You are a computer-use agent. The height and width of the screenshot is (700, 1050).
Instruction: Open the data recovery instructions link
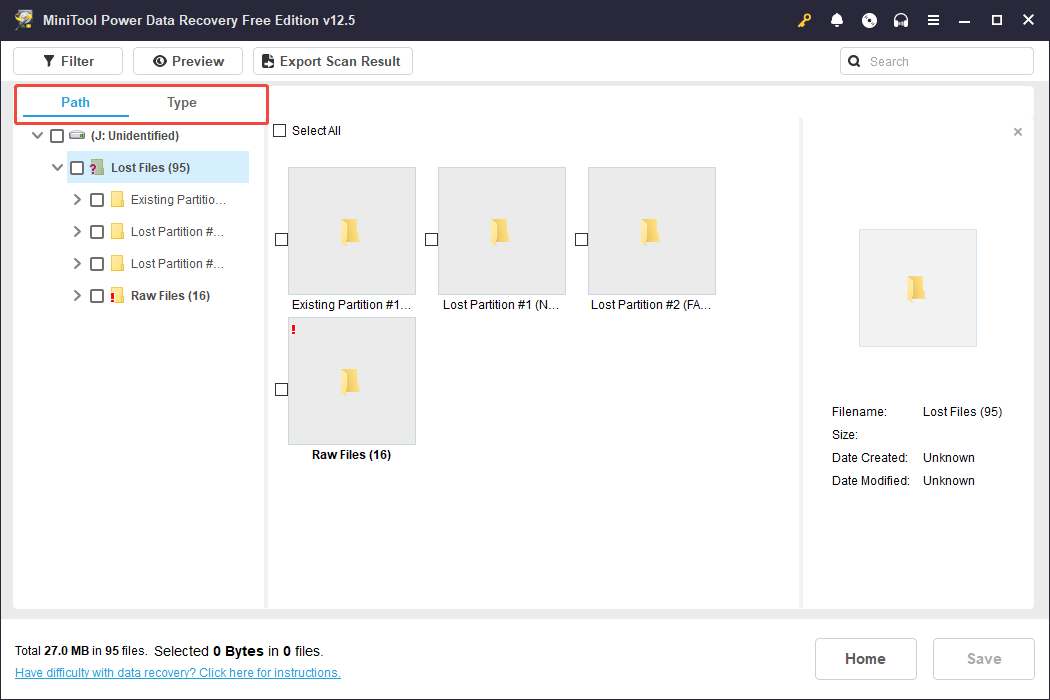pos(177,673)
